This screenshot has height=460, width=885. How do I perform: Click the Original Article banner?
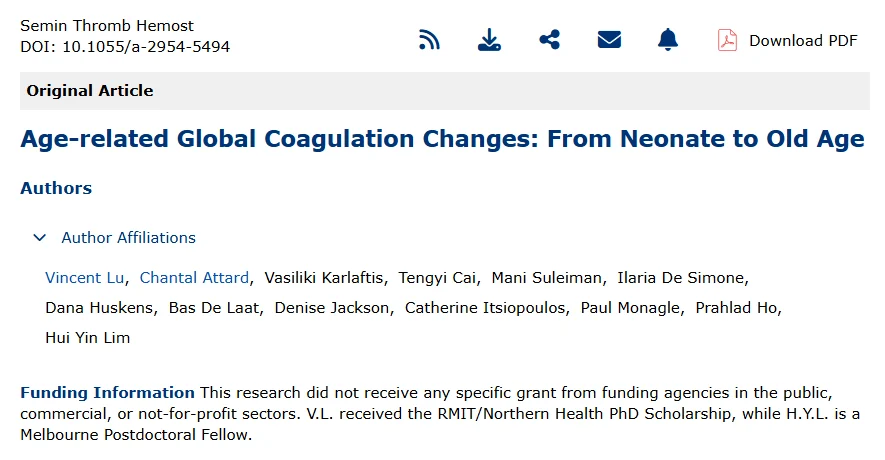coord(445,91)
